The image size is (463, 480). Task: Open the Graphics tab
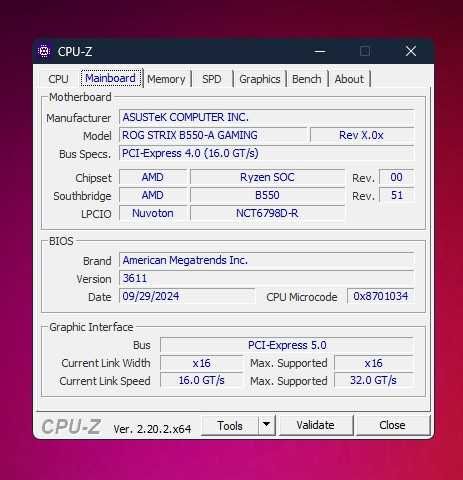click(x=260, y=79)
